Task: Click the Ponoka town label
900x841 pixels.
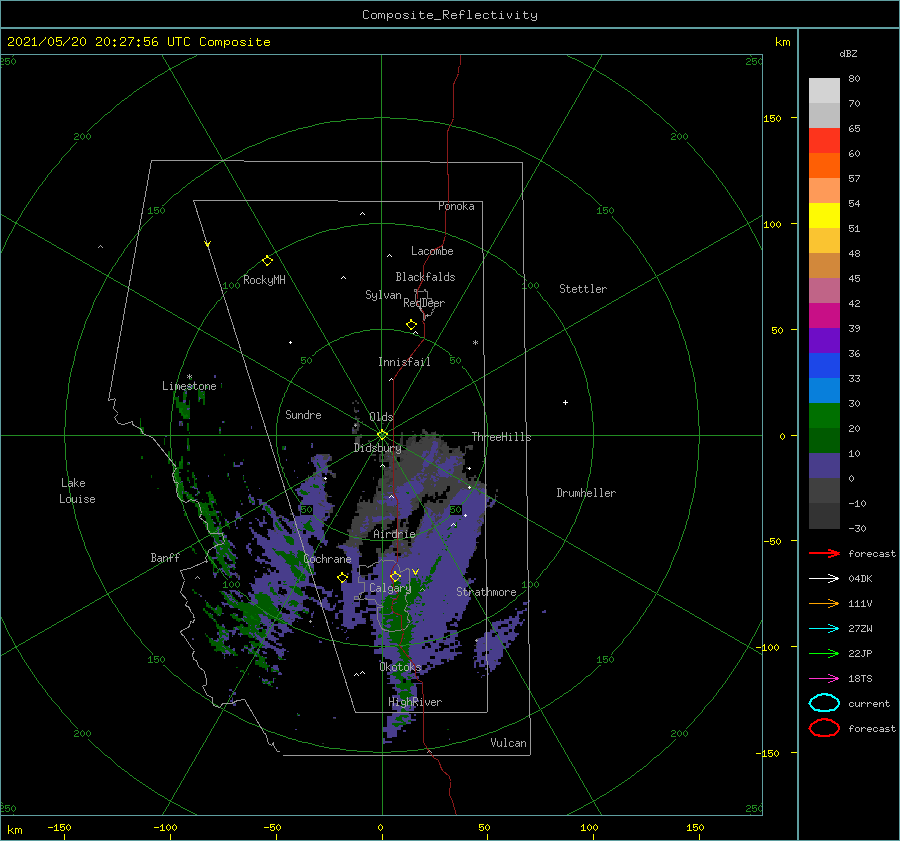Action: point(456,206)
